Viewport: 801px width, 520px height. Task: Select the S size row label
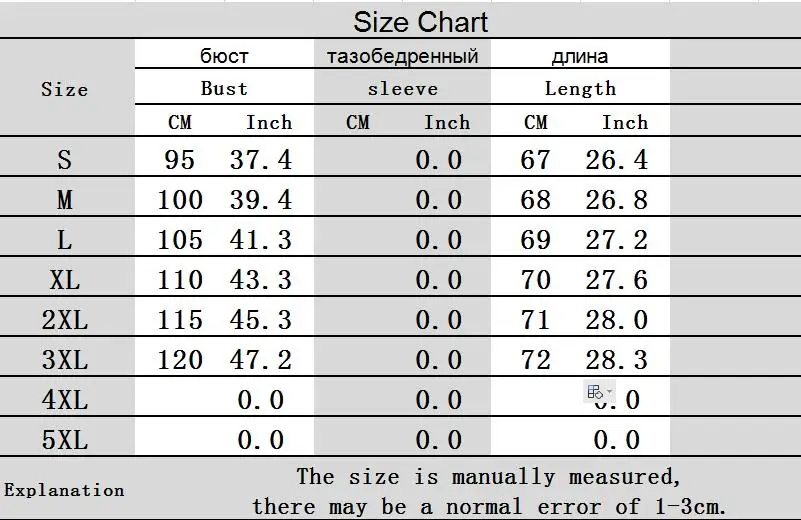[64, 159]
